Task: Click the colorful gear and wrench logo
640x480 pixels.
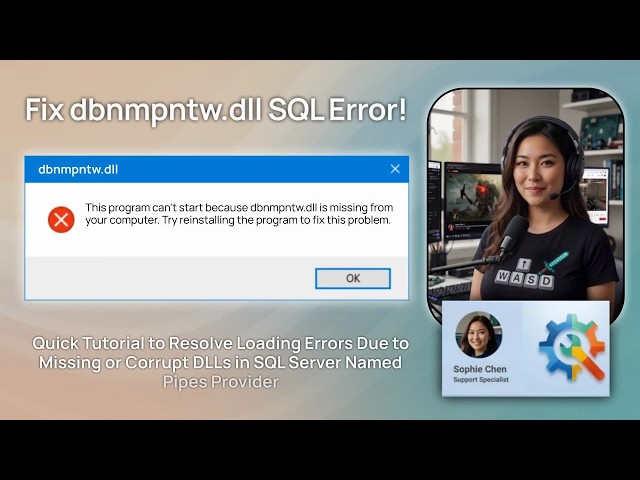Action: coord(571,347)
